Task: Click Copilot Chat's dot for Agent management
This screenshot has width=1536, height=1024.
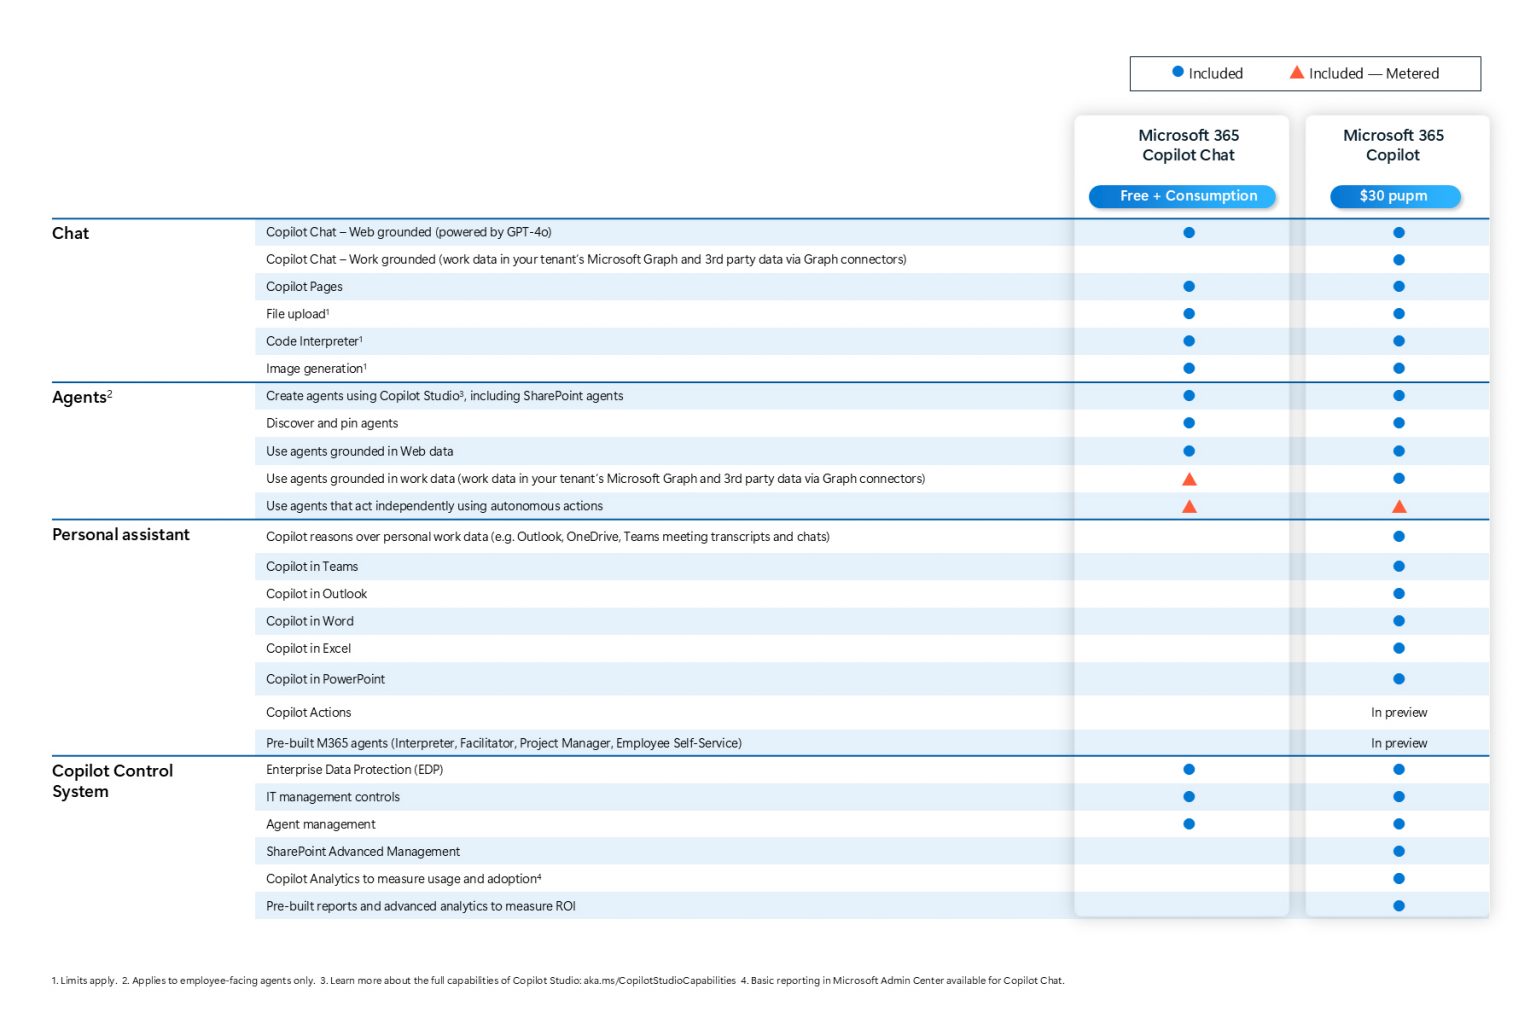Action: click(1189, 825)
